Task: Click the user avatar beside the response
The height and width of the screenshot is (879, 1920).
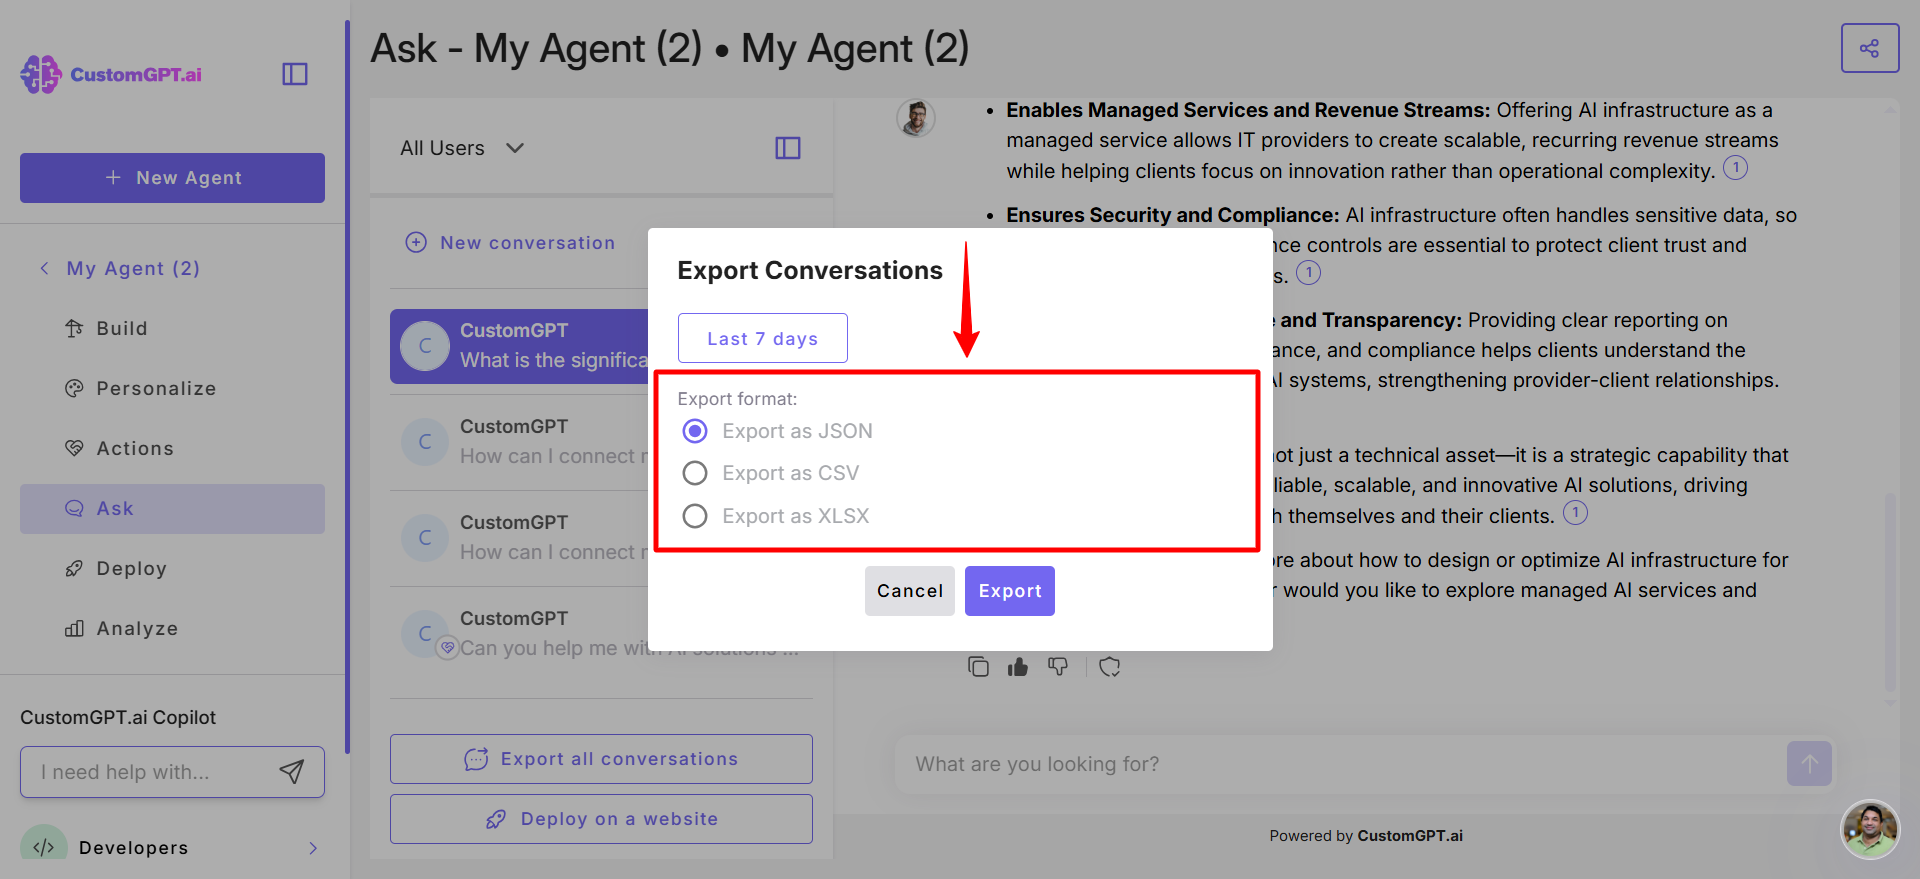Action: 916,118
